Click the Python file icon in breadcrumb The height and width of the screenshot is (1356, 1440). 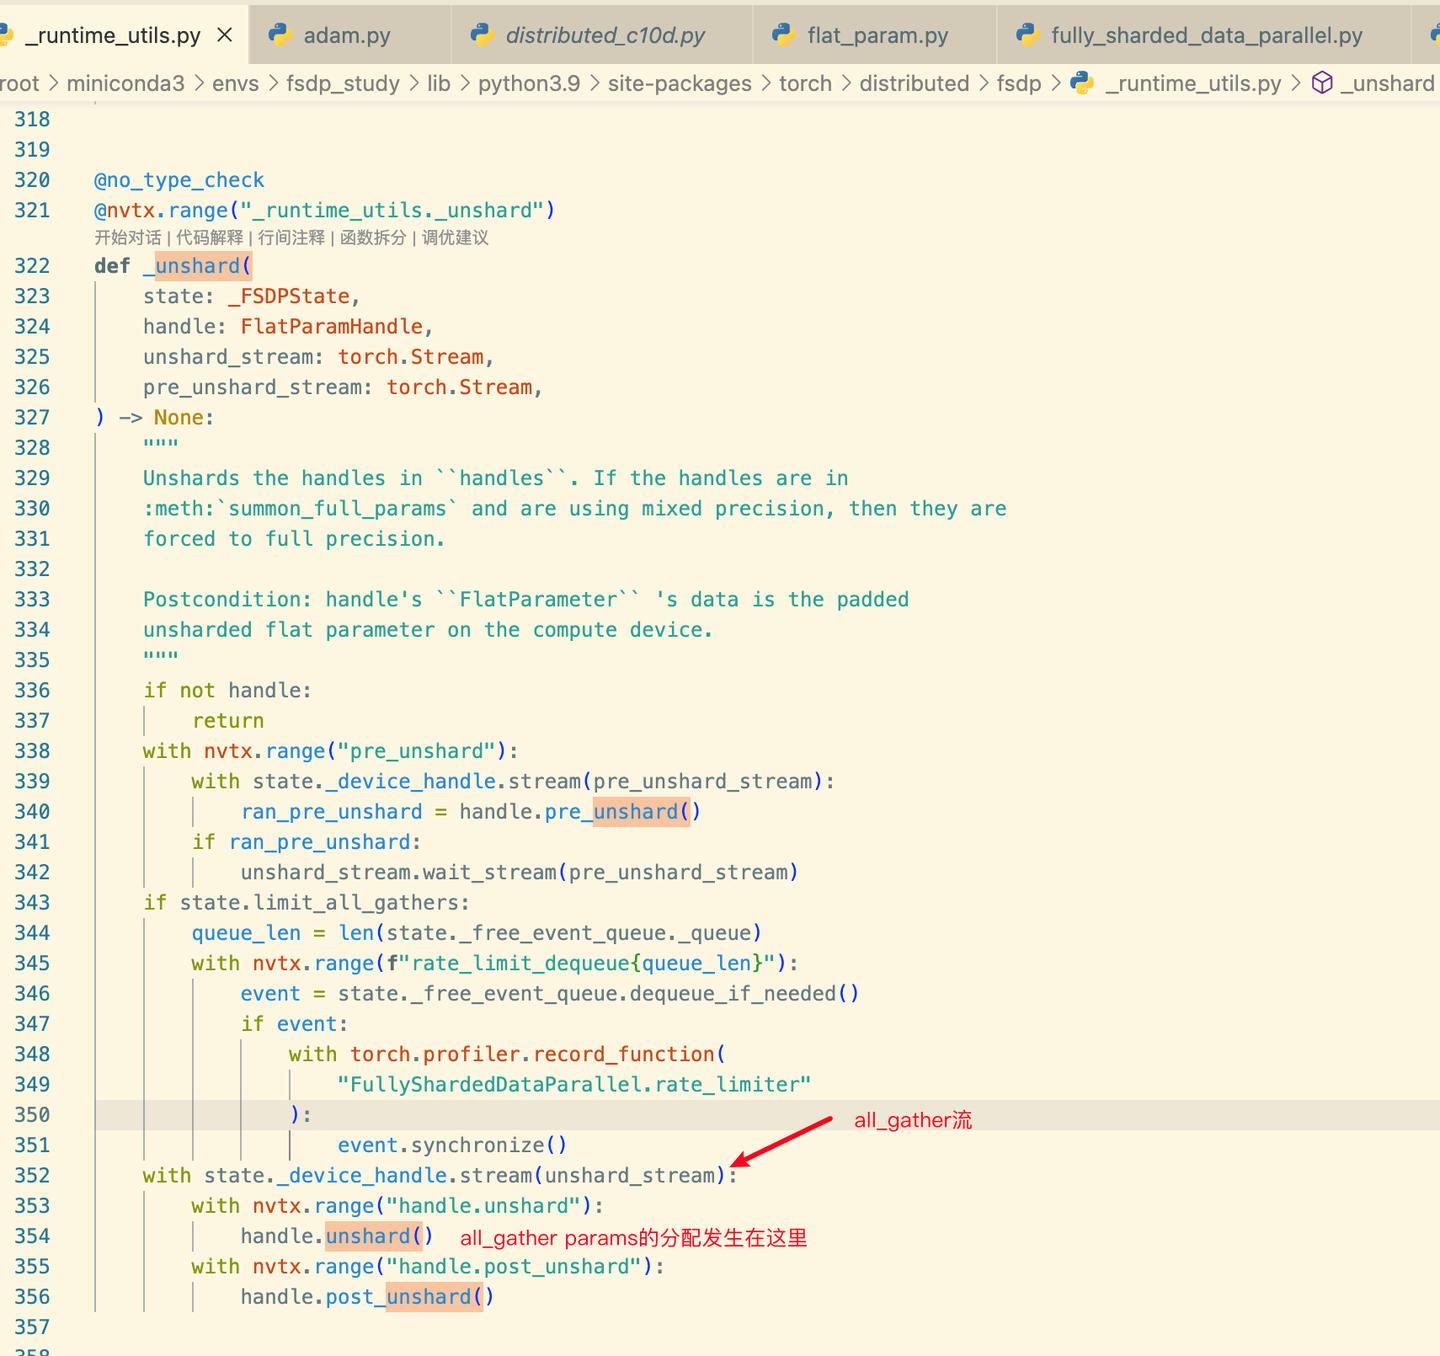click(x=1082, y=83)
